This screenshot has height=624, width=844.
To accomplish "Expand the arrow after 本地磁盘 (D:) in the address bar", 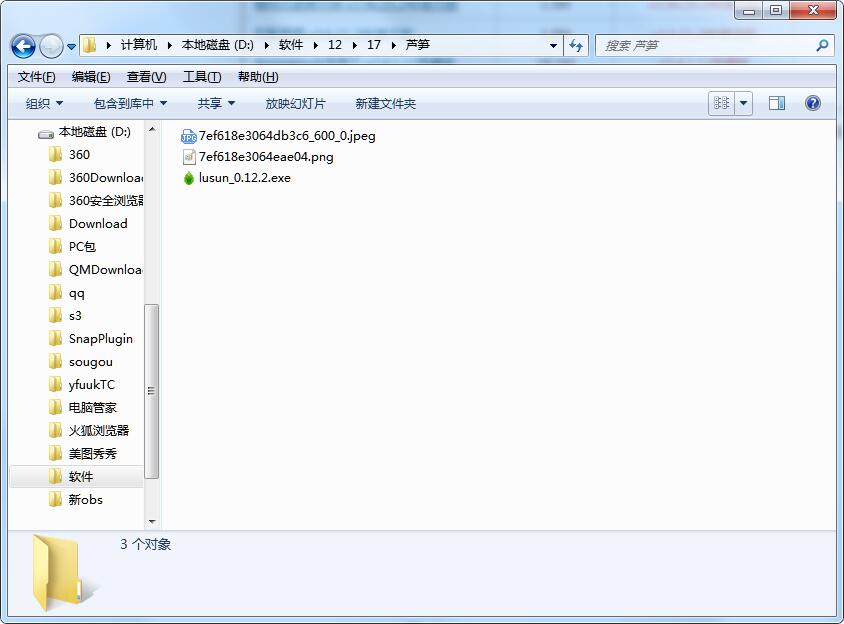I will click(x=266, y=45).
